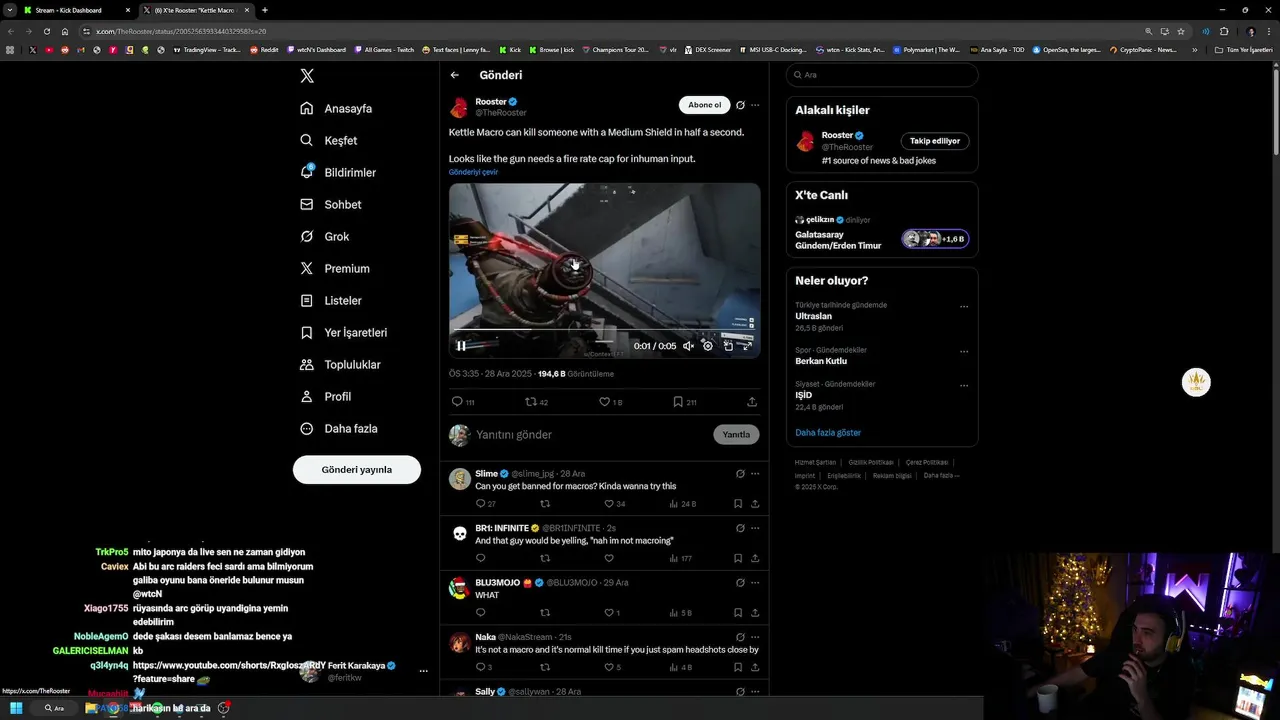The image size is (1280, 720).
Task: Share Naka's reply
Action: point(755,667)
